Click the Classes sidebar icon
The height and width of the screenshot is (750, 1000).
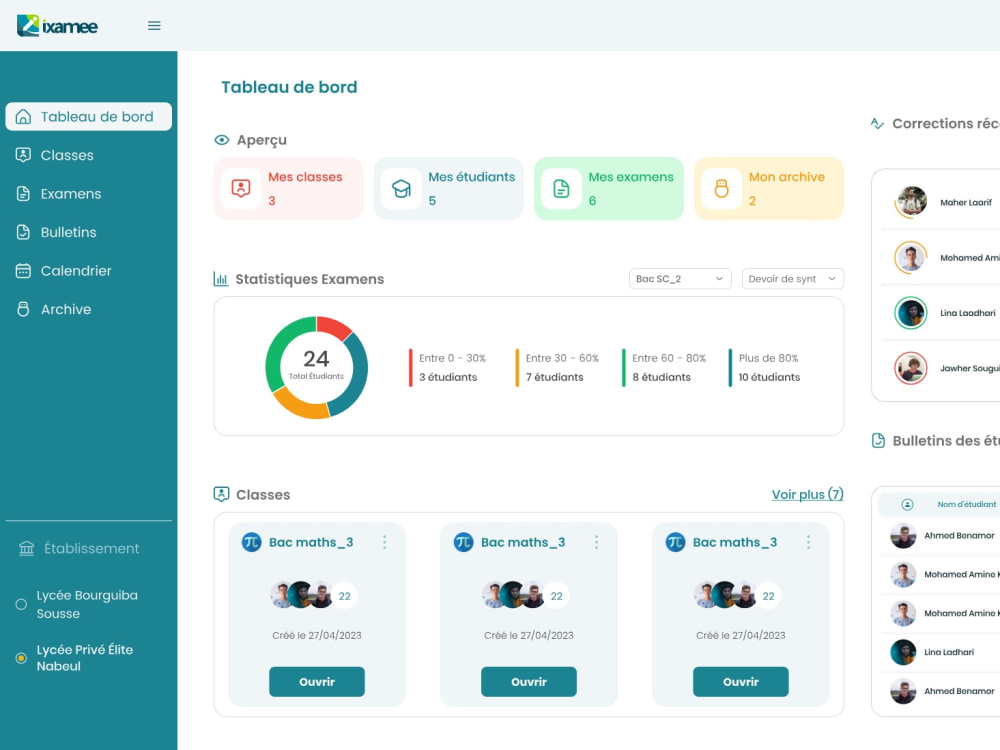[23, 155]
